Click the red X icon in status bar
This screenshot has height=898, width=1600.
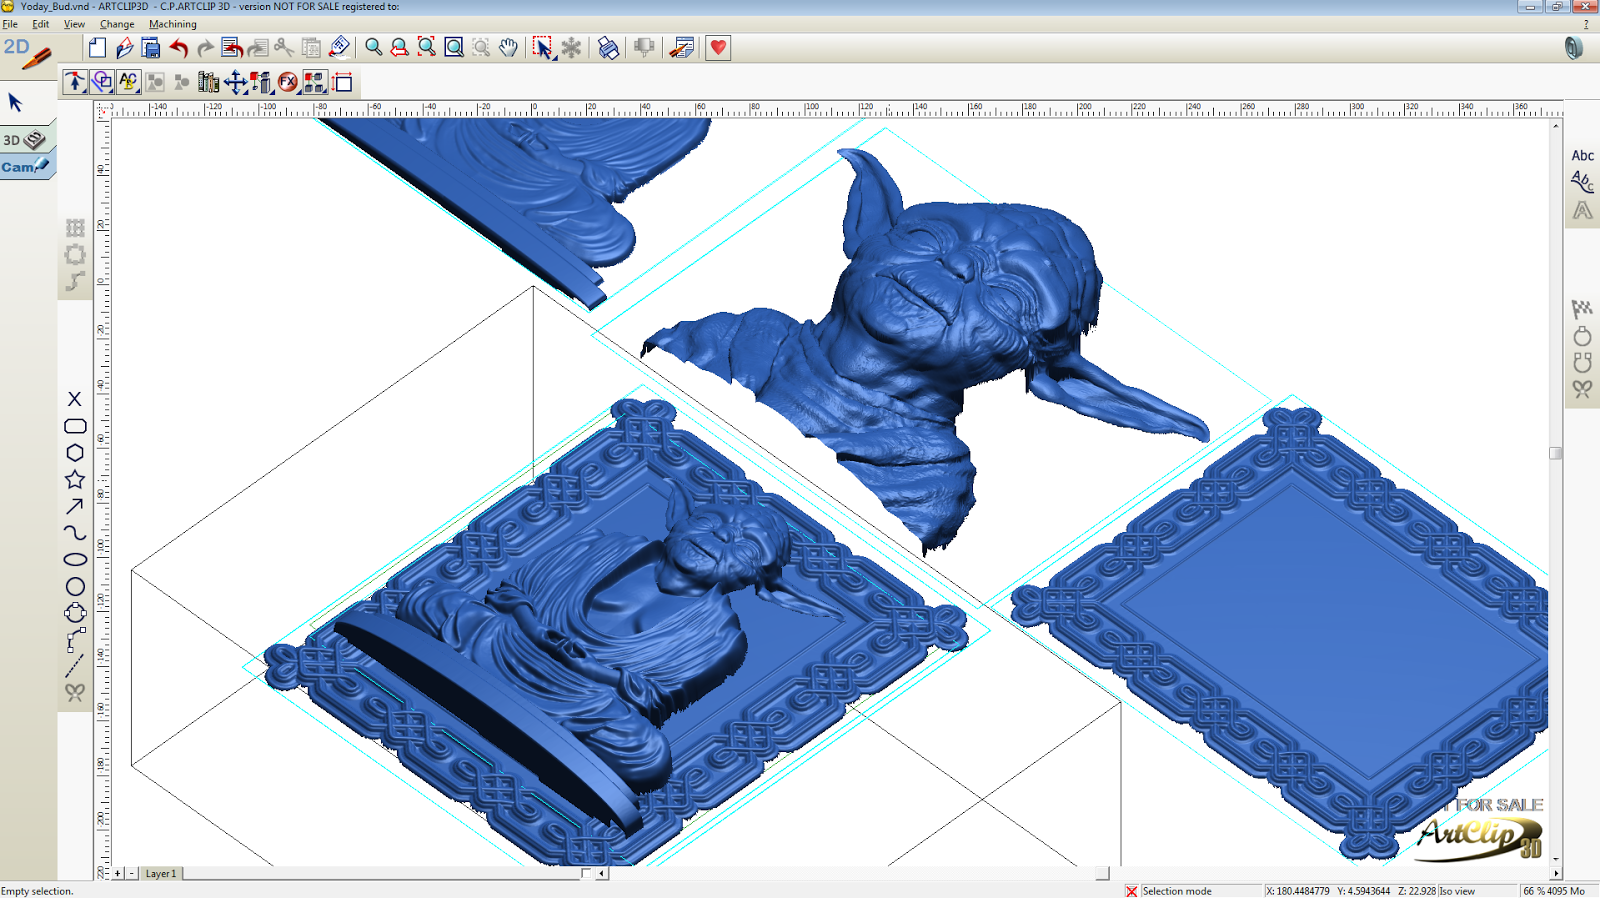1131,891
